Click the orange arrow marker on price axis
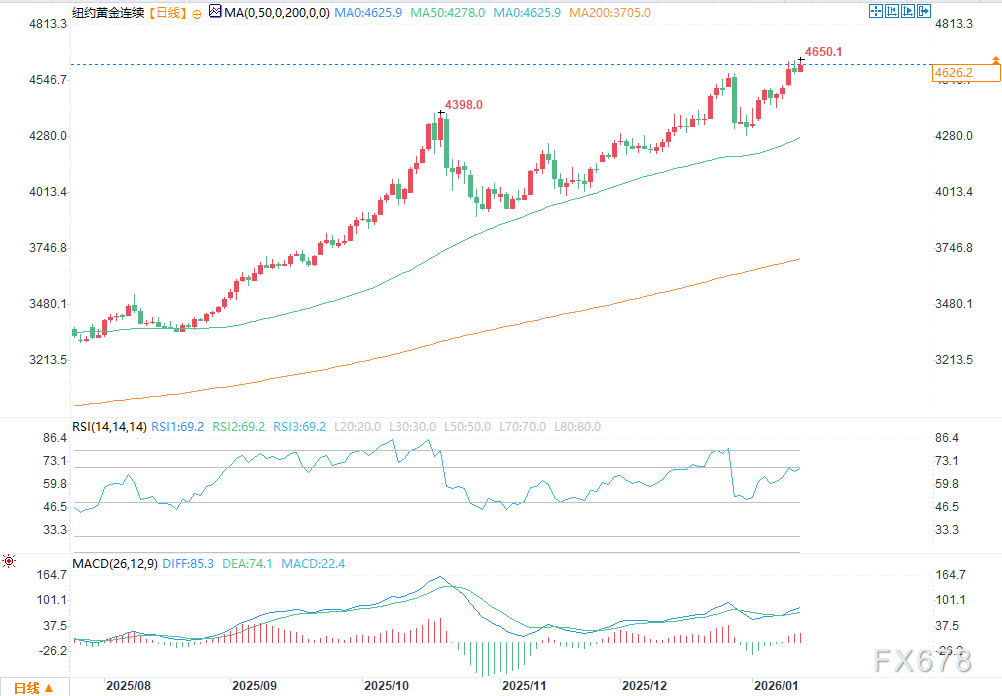 (x=995, y=62)
